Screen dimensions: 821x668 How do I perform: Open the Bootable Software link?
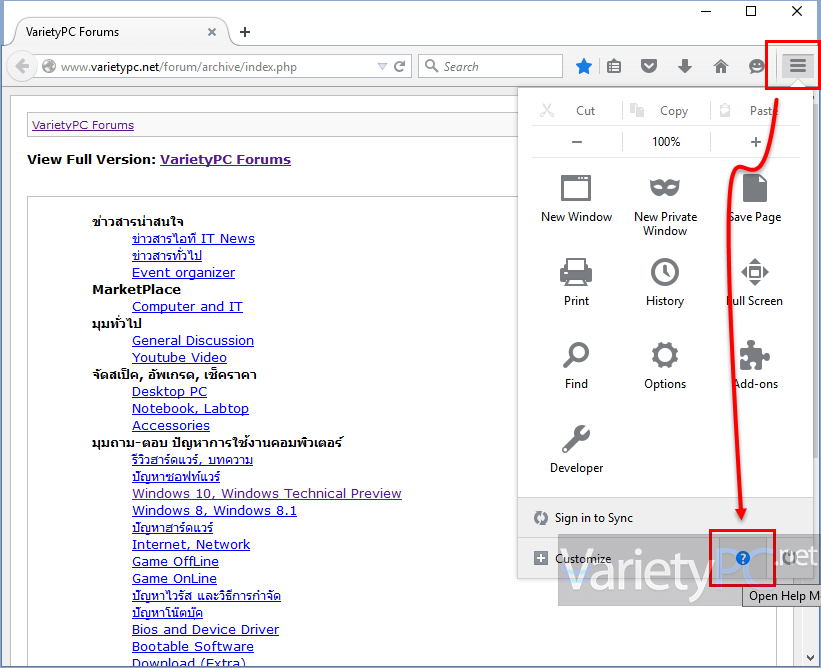click(x=193, y=647)
